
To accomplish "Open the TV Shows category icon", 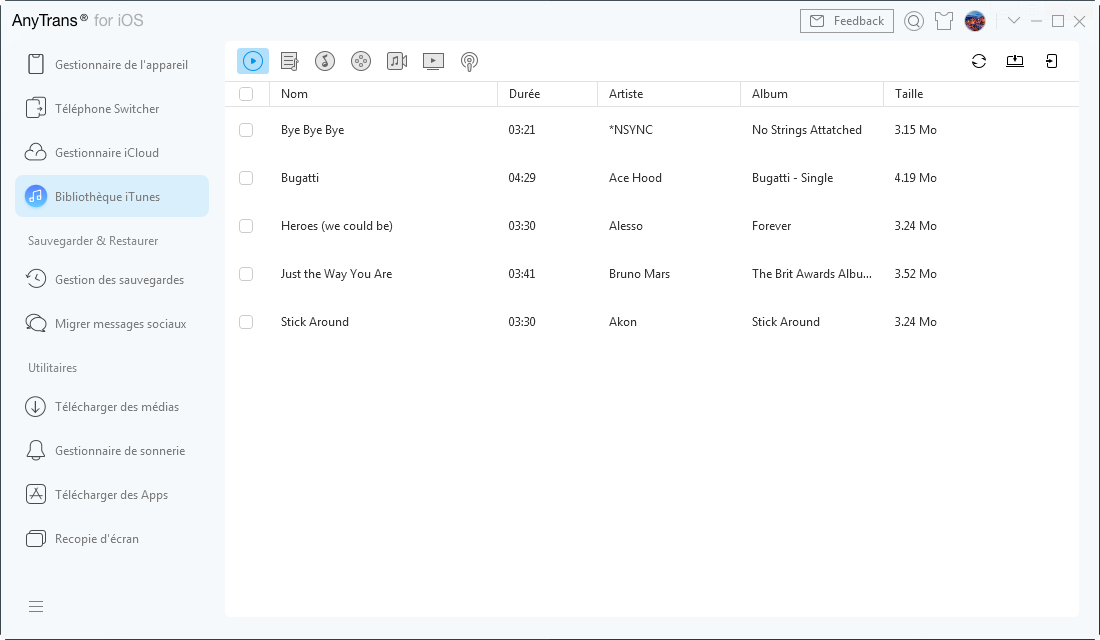I will [x=433, y=61].
